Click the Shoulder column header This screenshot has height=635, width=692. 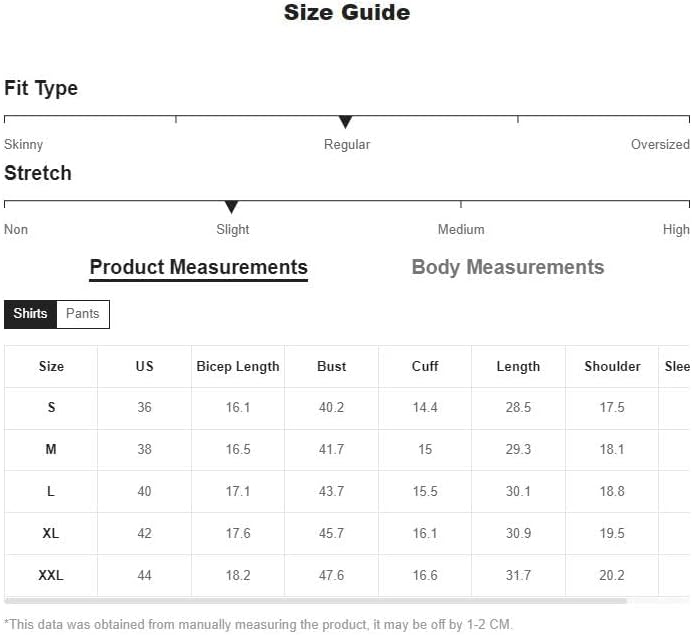[x=612, y=367]
